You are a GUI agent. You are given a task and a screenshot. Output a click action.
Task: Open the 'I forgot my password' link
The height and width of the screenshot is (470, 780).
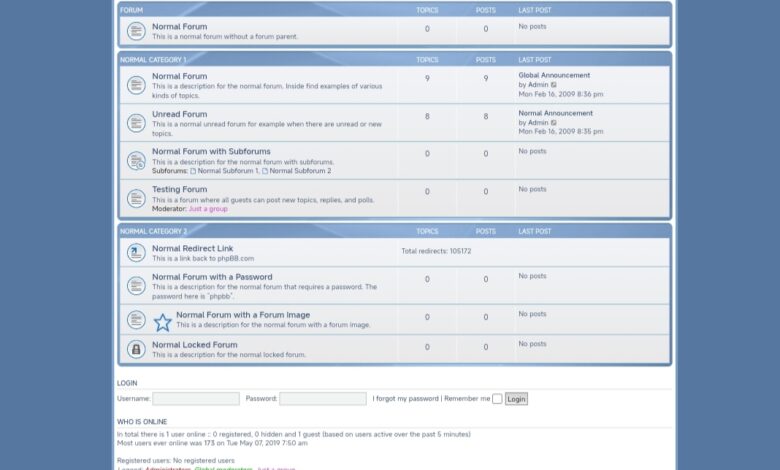click(x=405, y=399)
